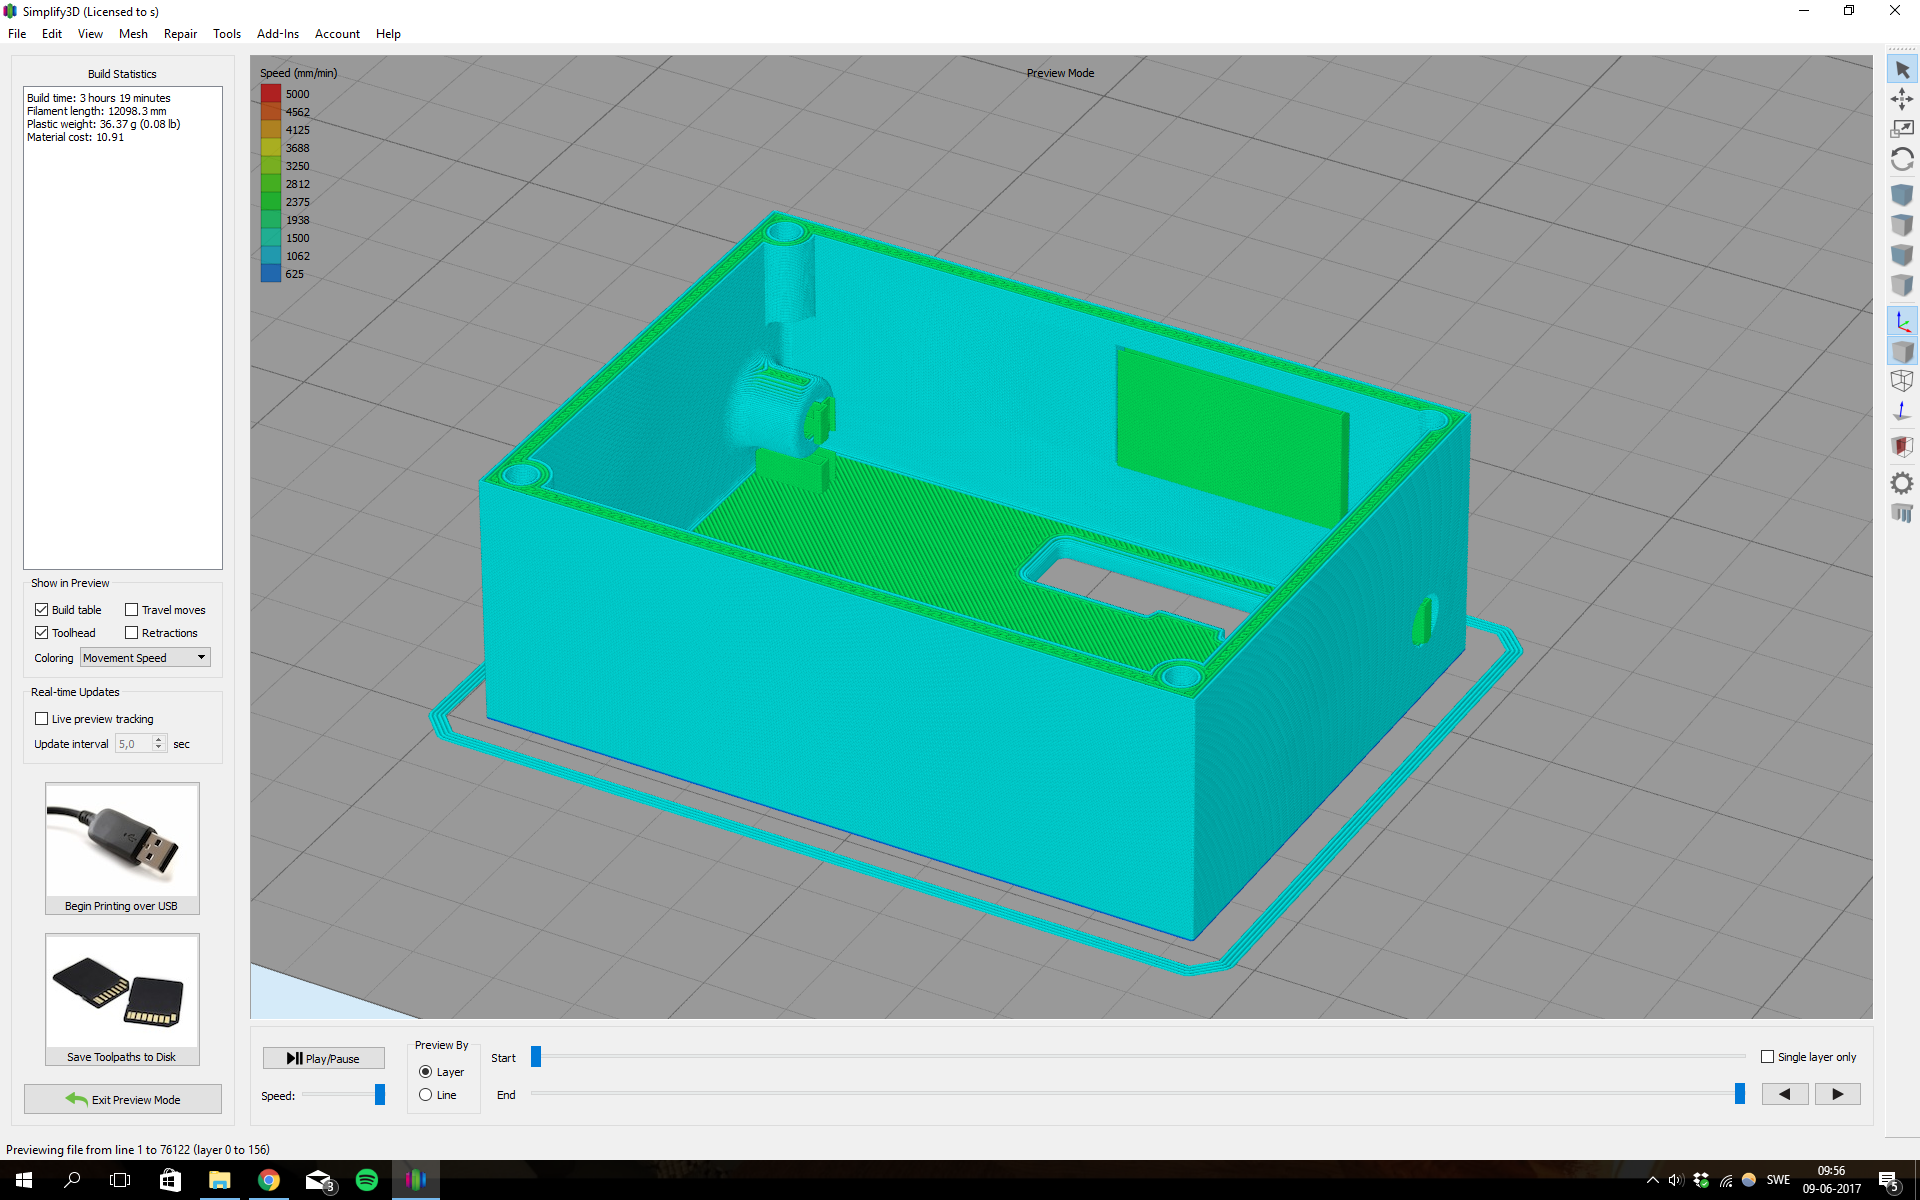The image size is (1920, 1200).
Task: Click the playback Speed slider handle
Action: (380, 1095)
